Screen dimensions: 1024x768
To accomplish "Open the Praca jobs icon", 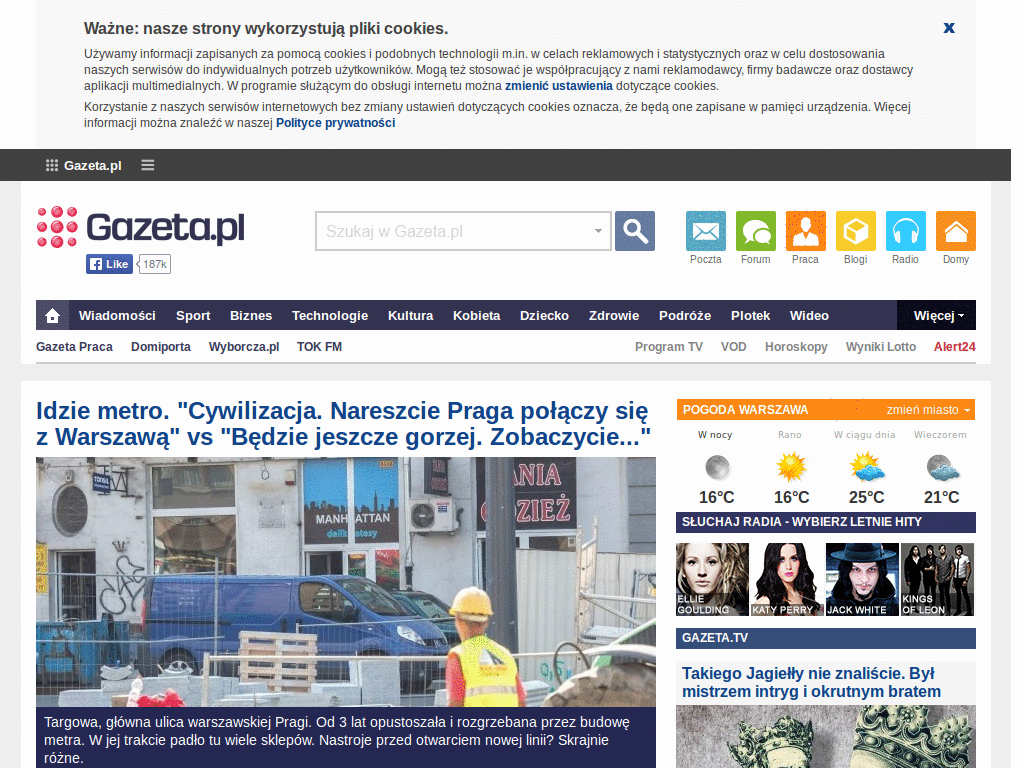I will pyautogui.click(x=805, y=231).
